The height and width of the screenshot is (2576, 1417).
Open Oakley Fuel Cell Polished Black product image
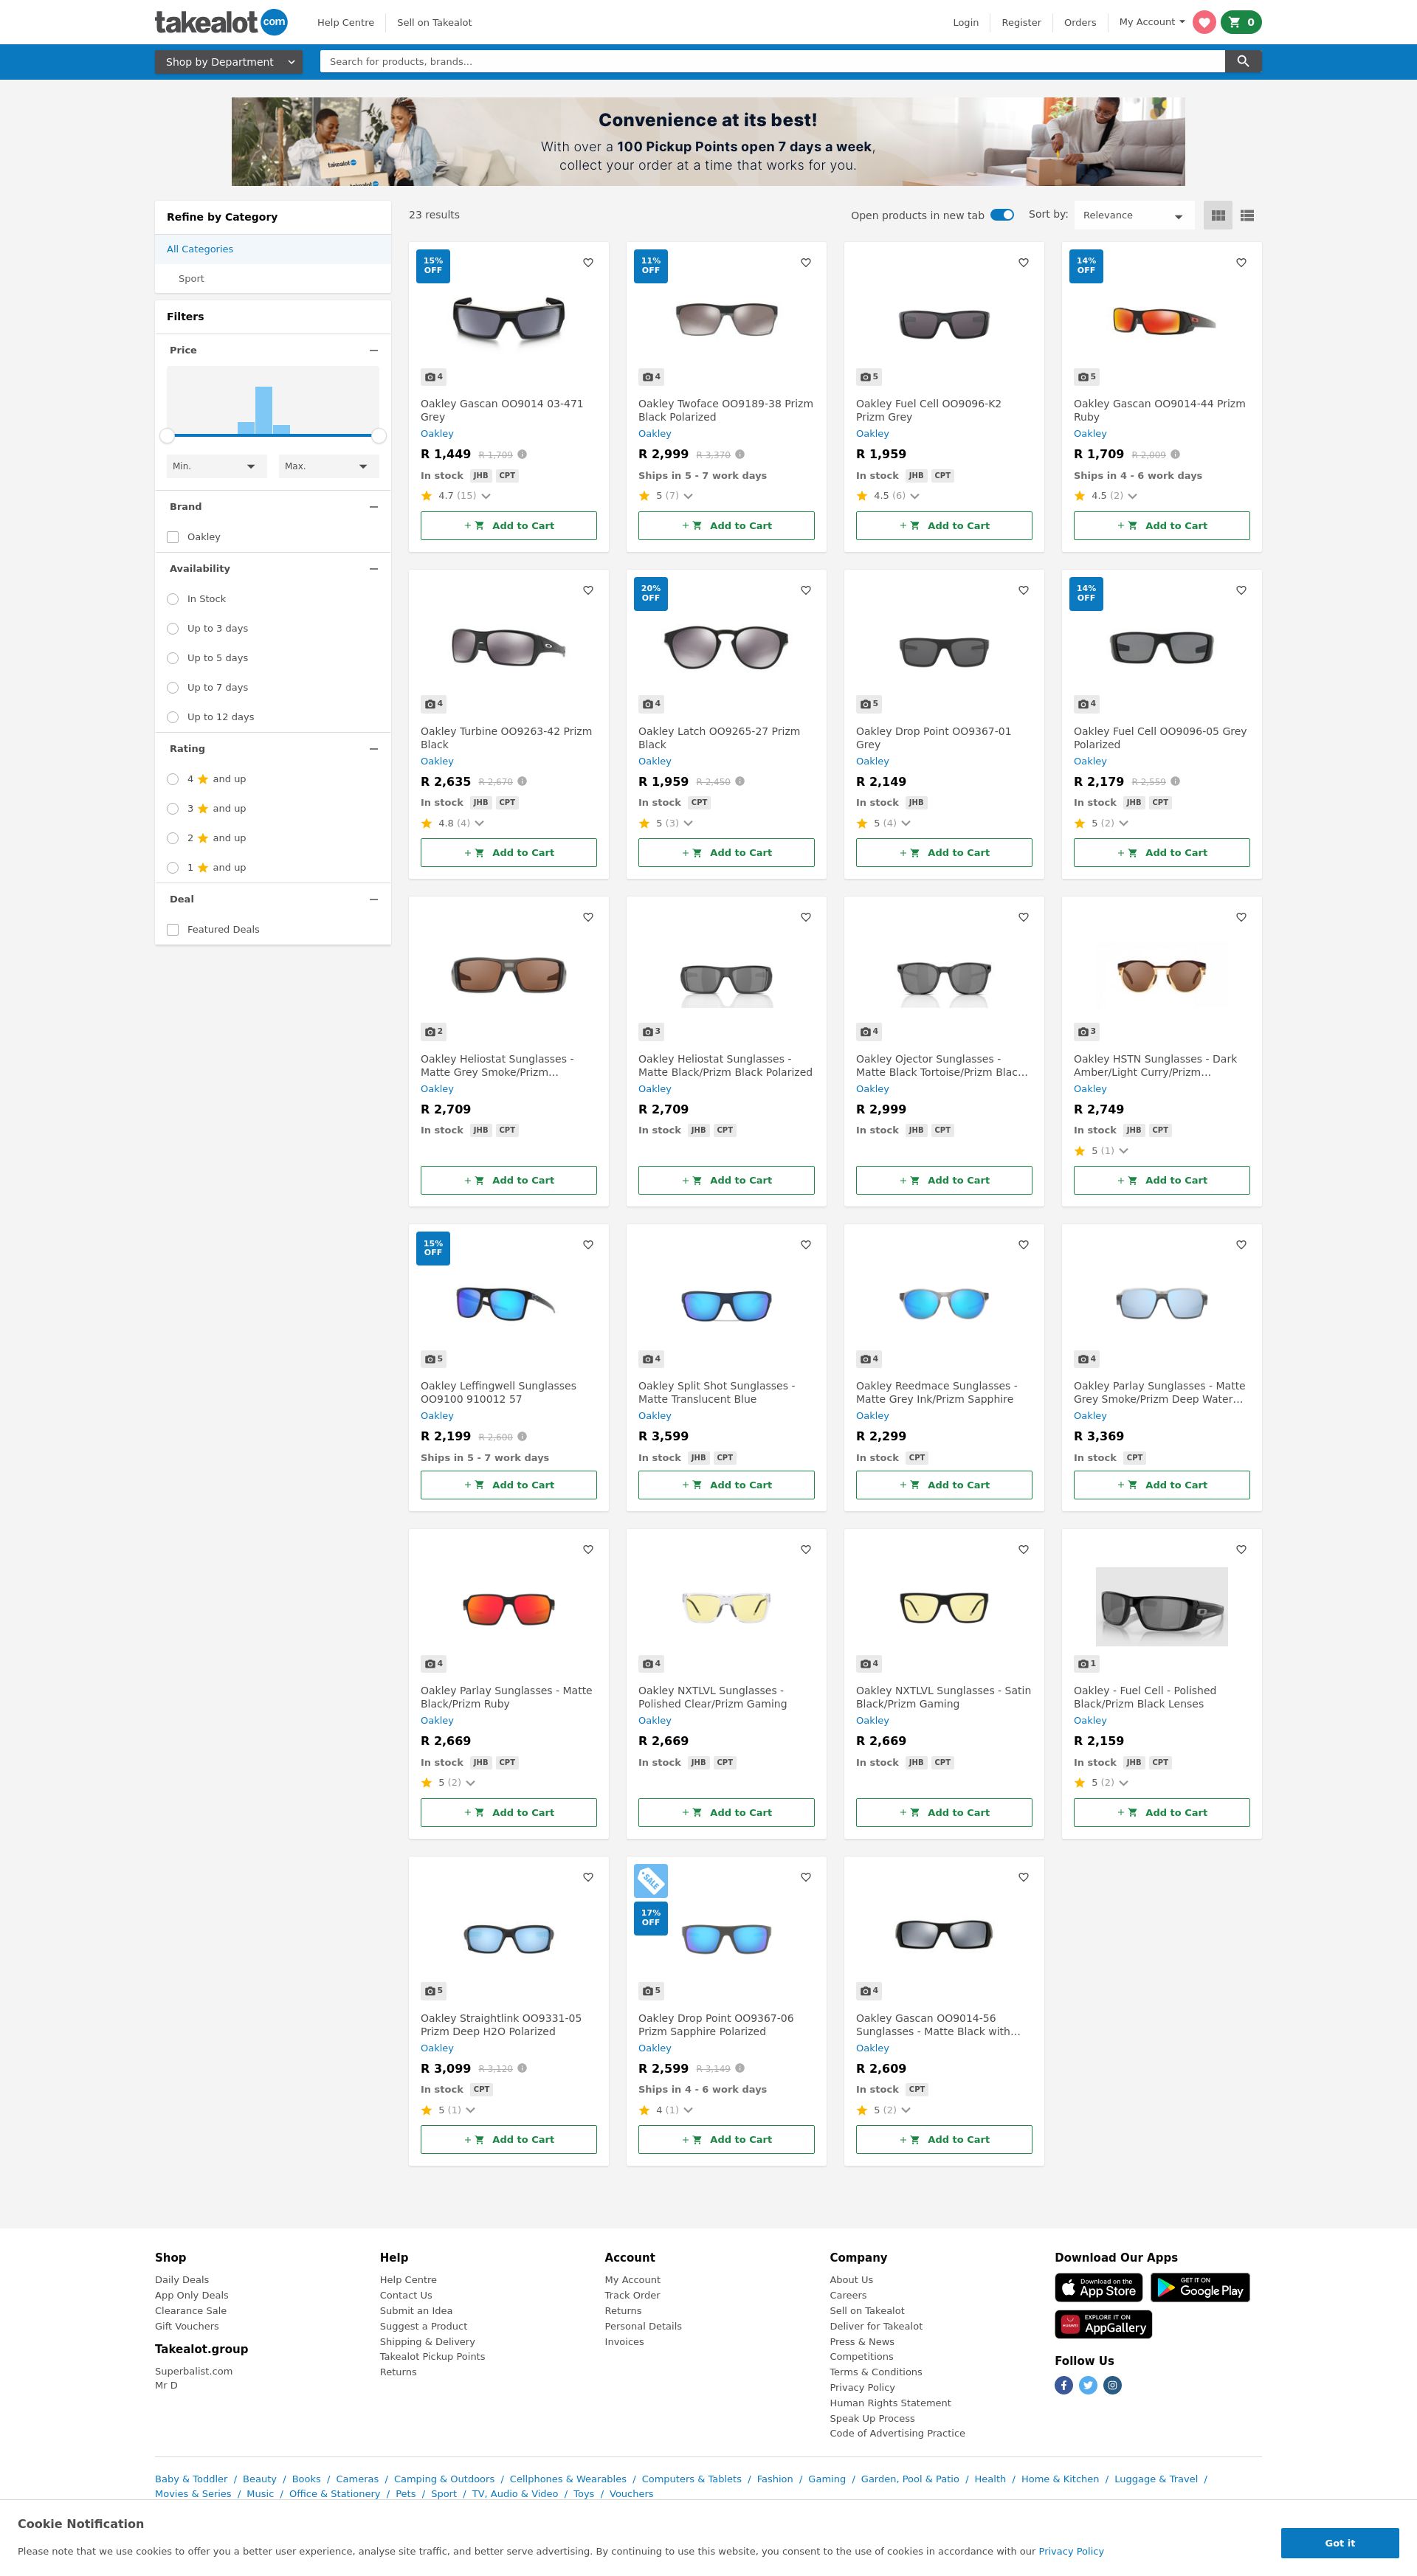click(x=1162, y=1606)
